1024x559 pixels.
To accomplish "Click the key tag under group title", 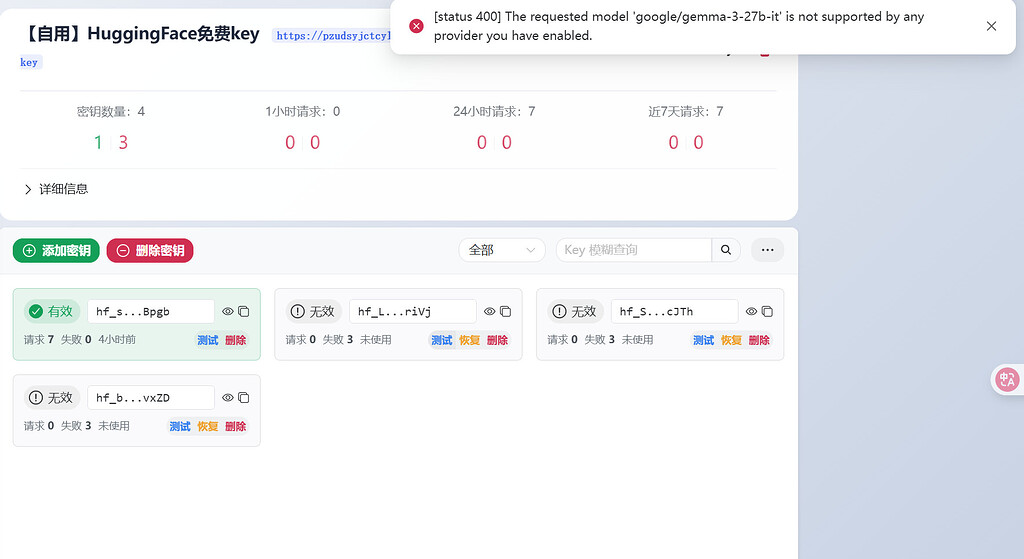I will (29, 63).
